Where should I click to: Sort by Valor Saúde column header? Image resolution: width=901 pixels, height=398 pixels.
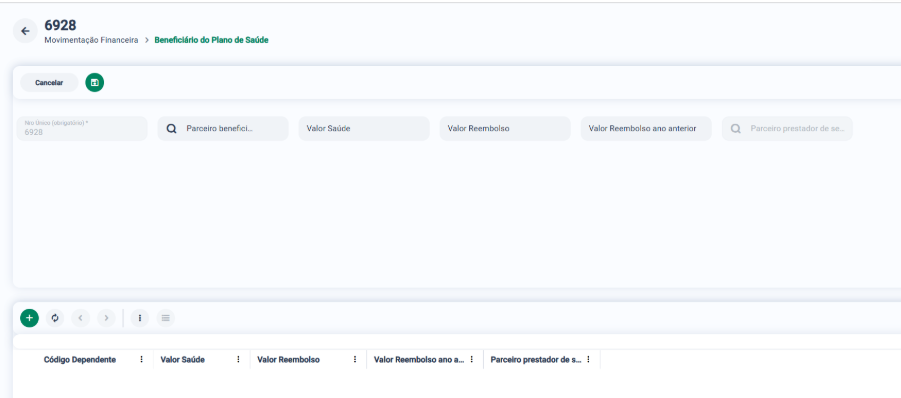tap(183, 360)
